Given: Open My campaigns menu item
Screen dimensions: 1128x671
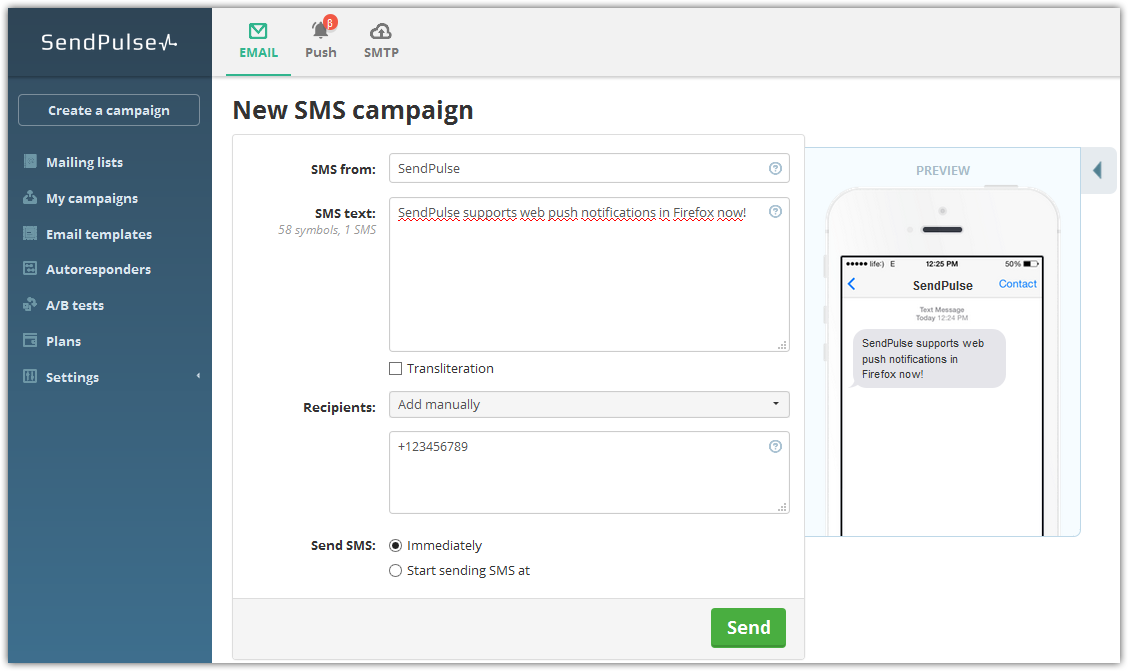Looking at the screenshot, I should tap(92, 198).
